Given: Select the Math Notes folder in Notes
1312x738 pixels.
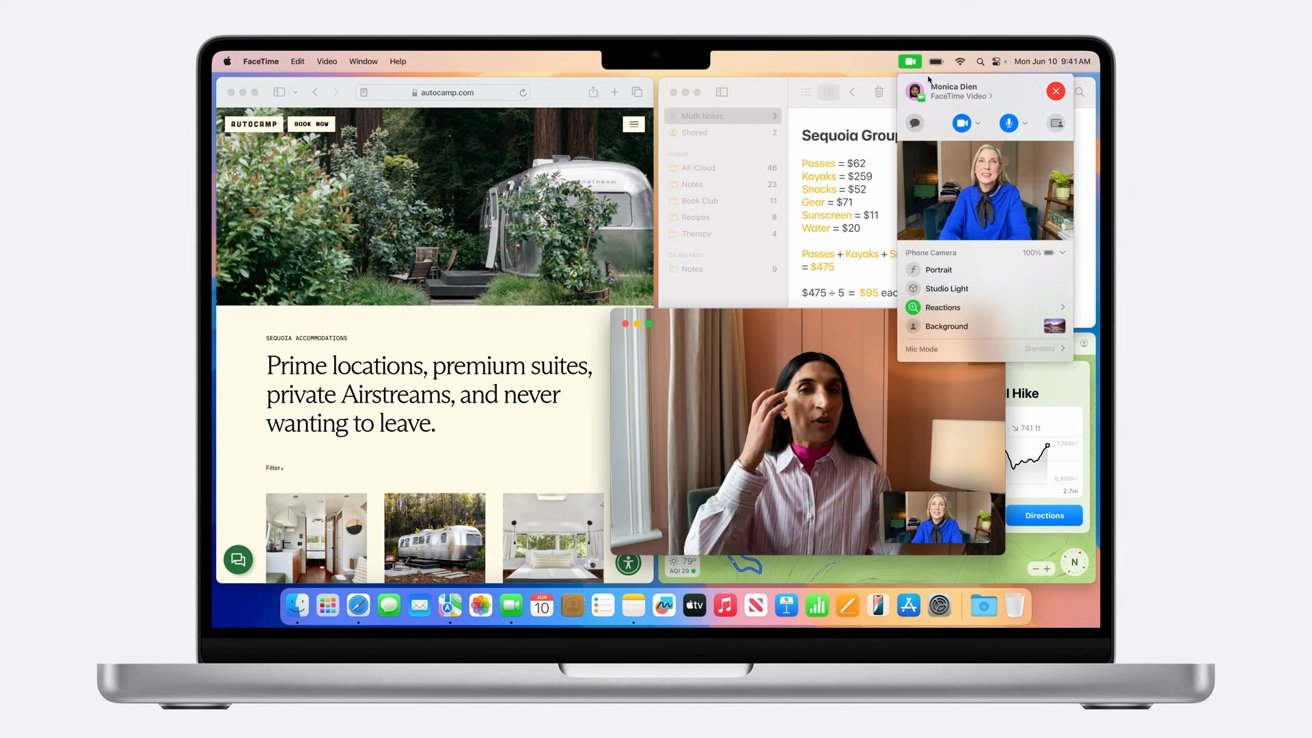Looking at the screenshot, I should point(724,116).
